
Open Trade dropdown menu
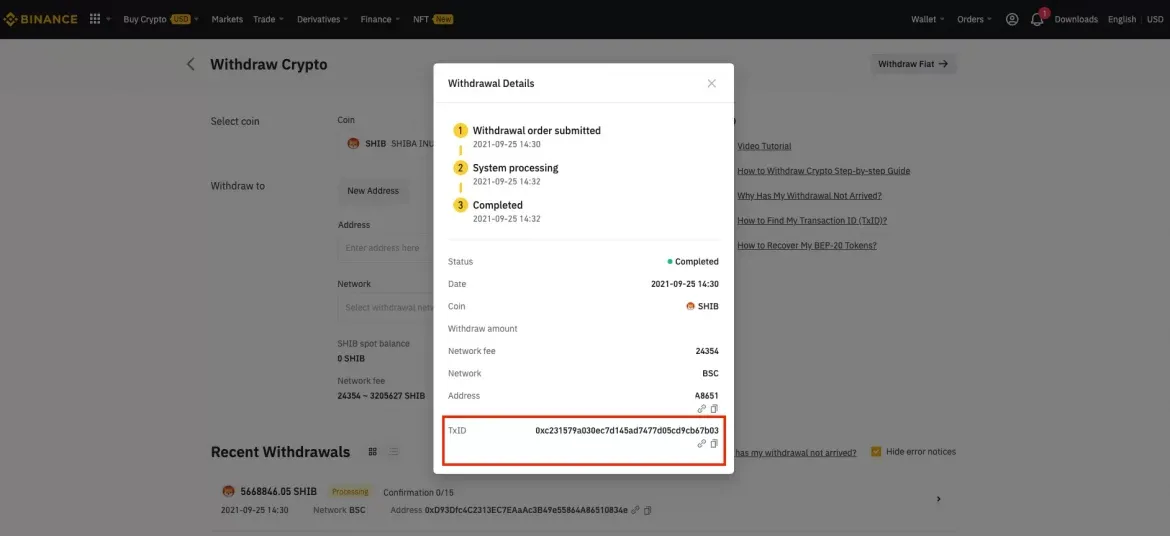coord(268,19)
